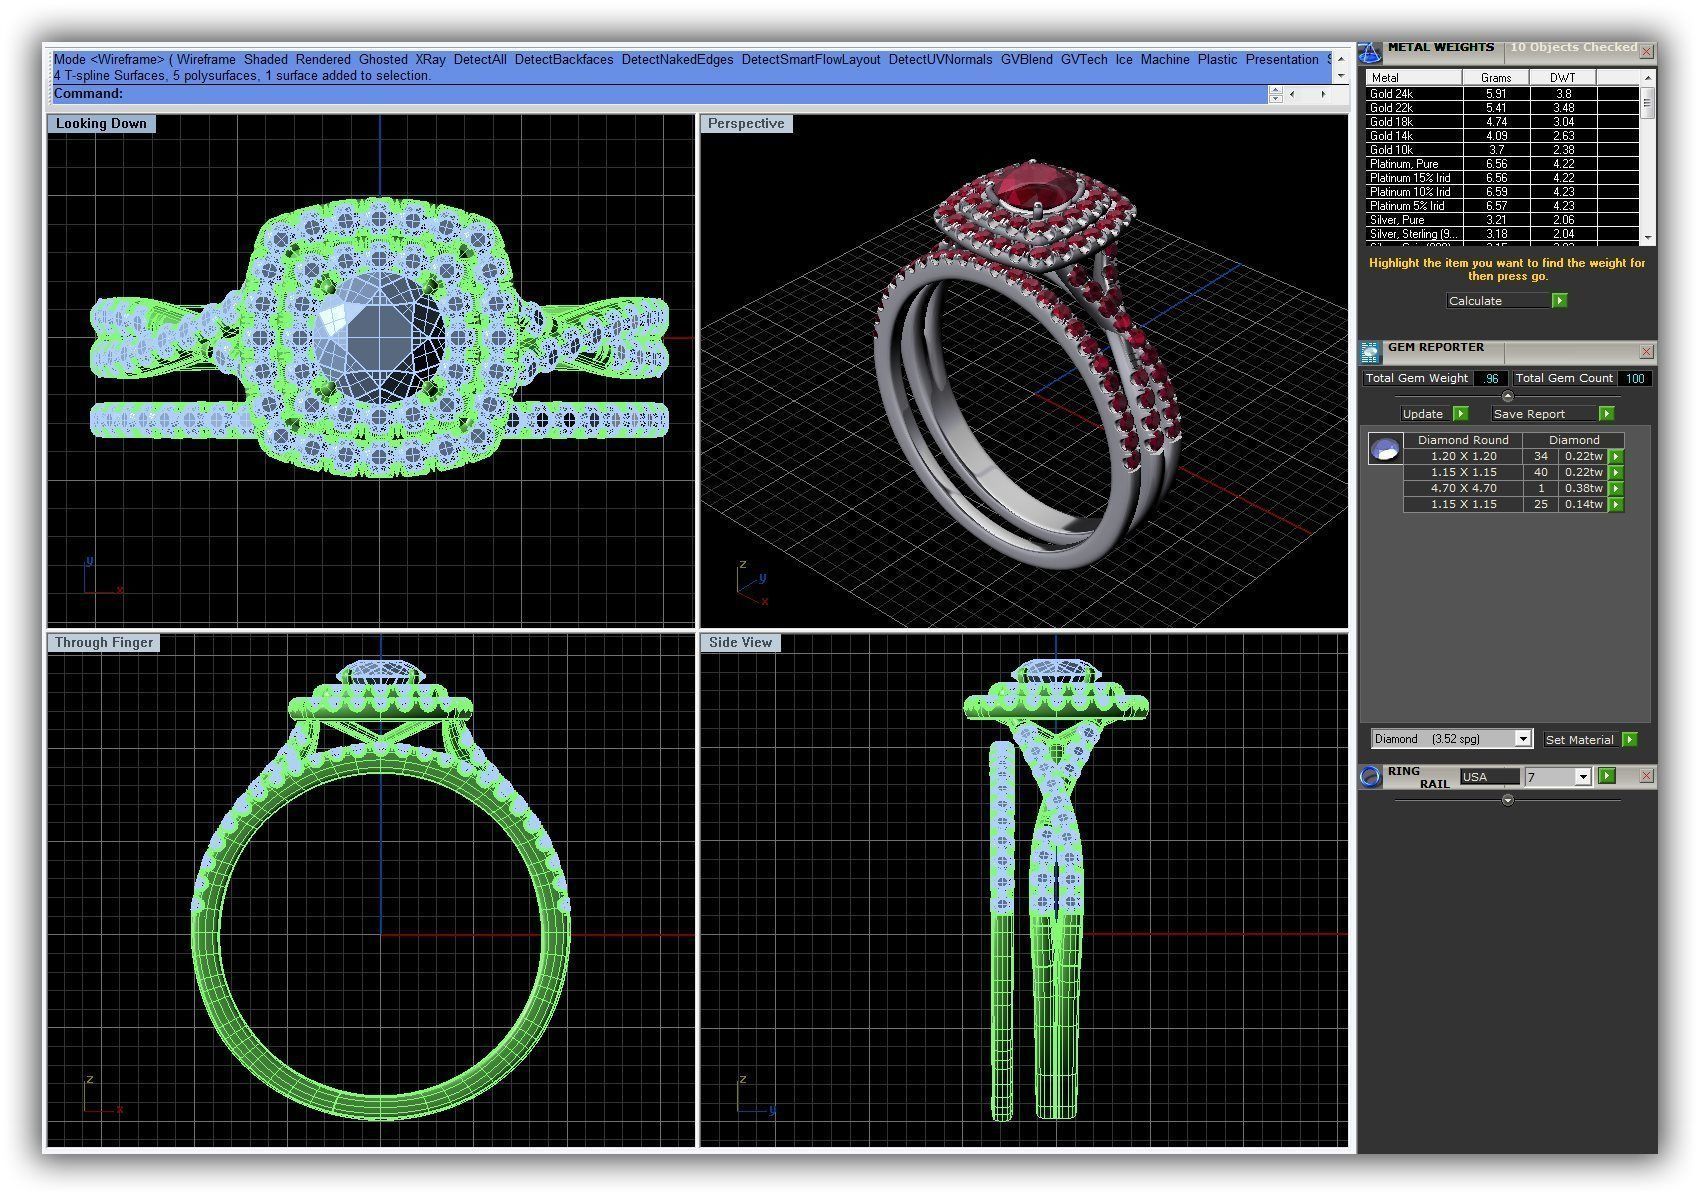Close the Ring Rail panel
The width and height of the screenshot is (1700, 1196).
coord(1647,776)
